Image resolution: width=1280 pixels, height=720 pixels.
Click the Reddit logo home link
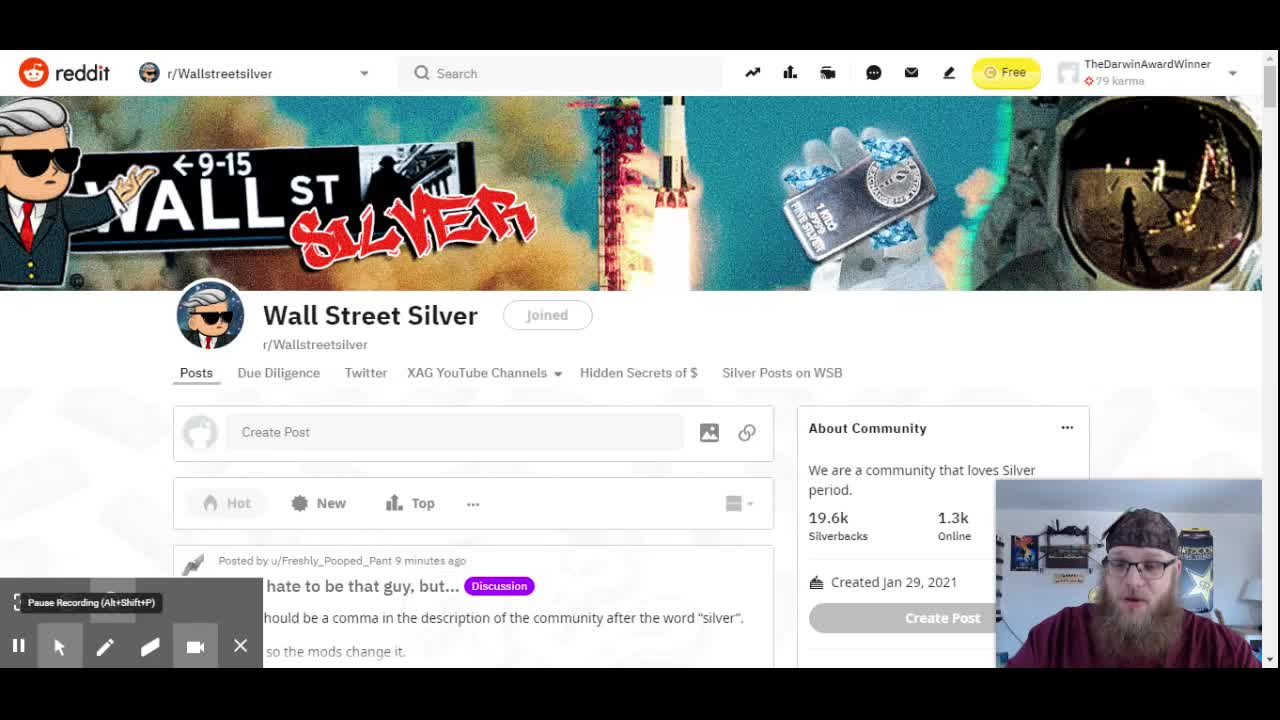(x=64, y=73)
